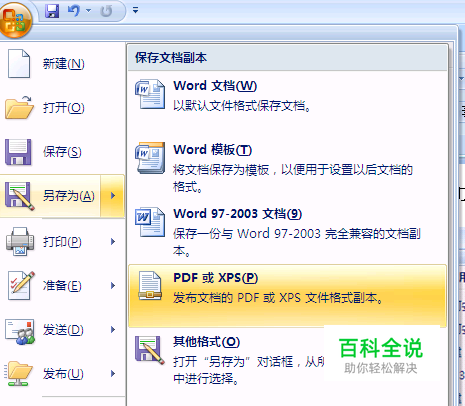Click the round Office button
The width and height of the screenshot is (465, 406).
(x=15, y=20)
